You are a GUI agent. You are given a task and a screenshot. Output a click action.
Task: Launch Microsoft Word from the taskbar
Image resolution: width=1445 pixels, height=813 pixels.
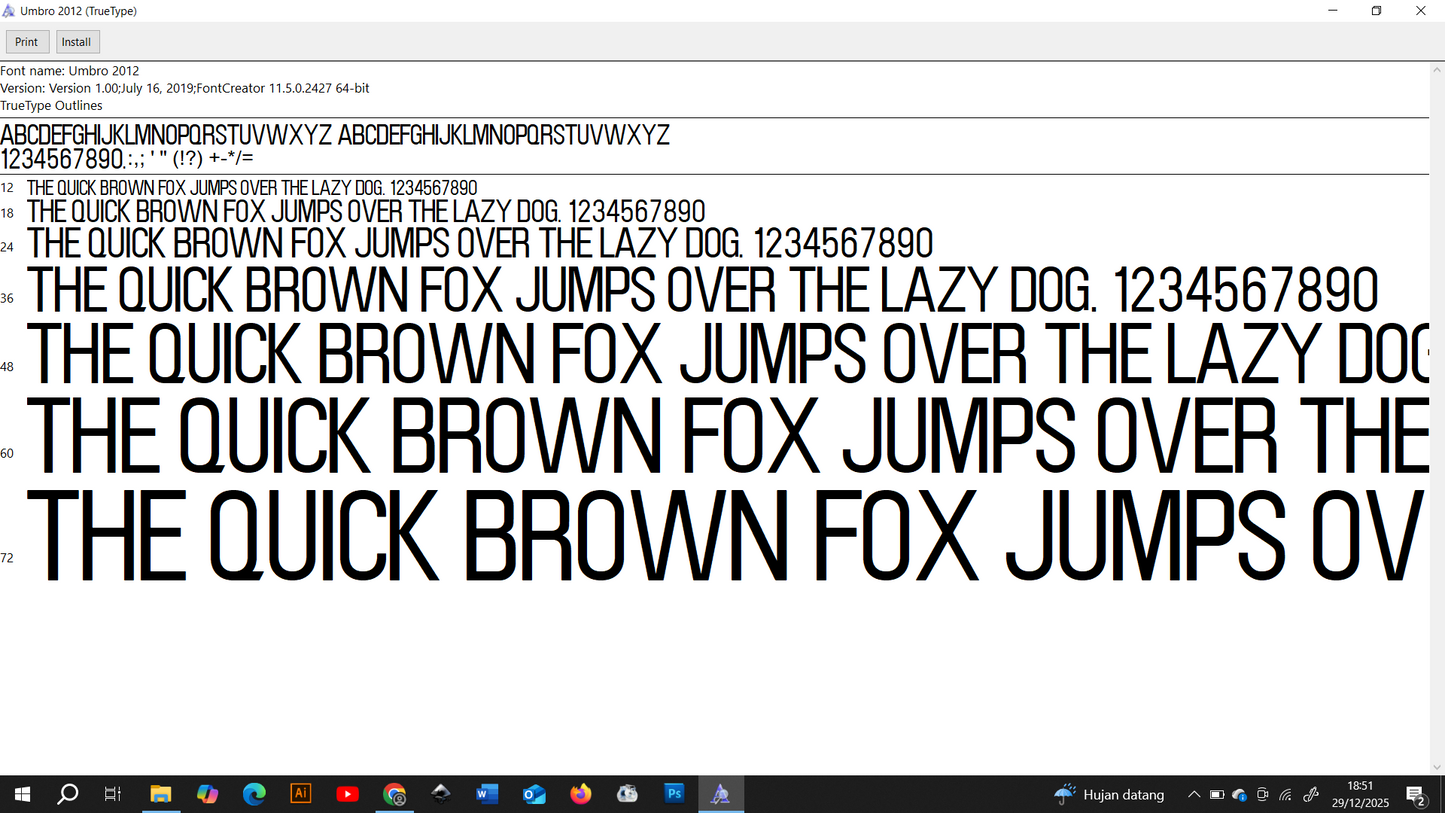coord(488,794)
